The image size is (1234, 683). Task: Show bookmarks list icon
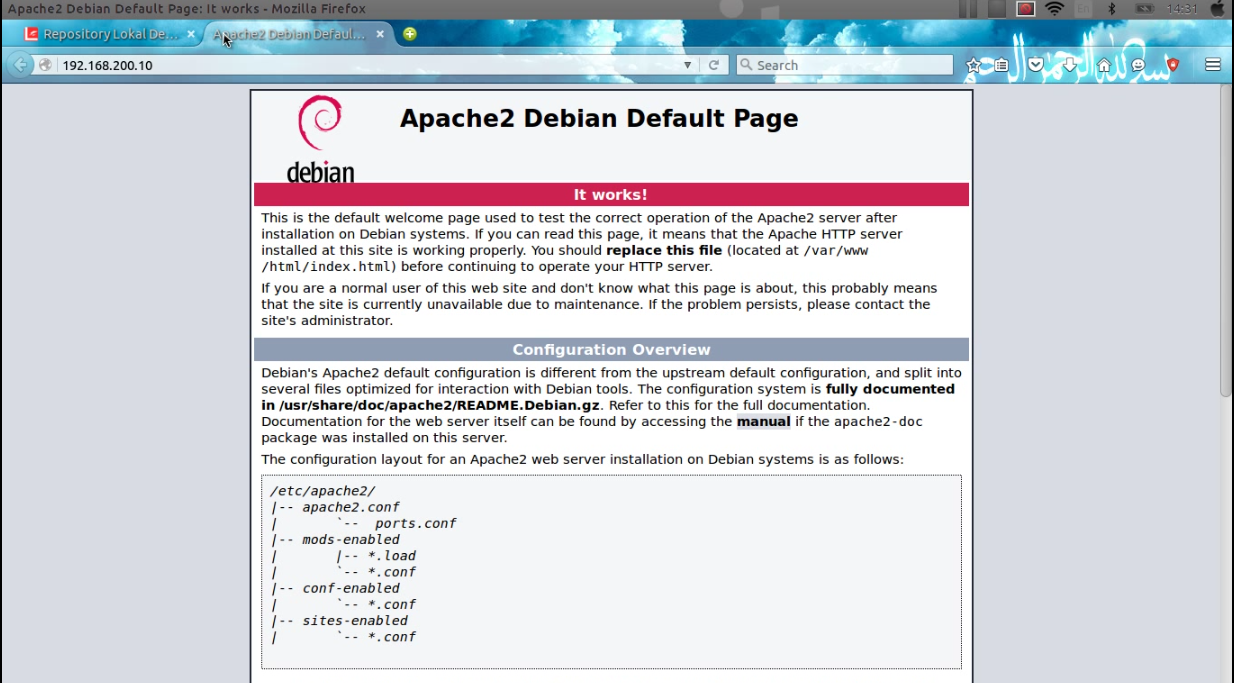point(1001,65)
